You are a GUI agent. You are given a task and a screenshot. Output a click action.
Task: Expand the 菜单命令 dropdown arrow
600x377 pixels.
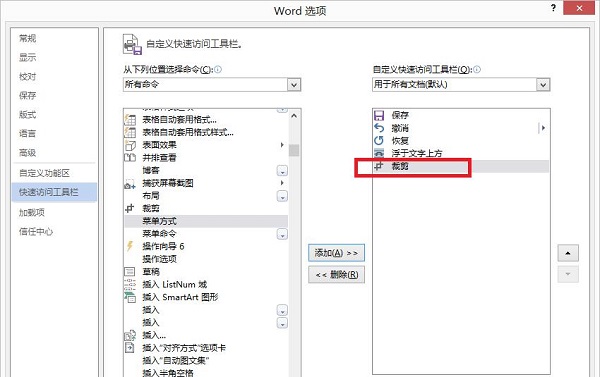coord(282,234)
